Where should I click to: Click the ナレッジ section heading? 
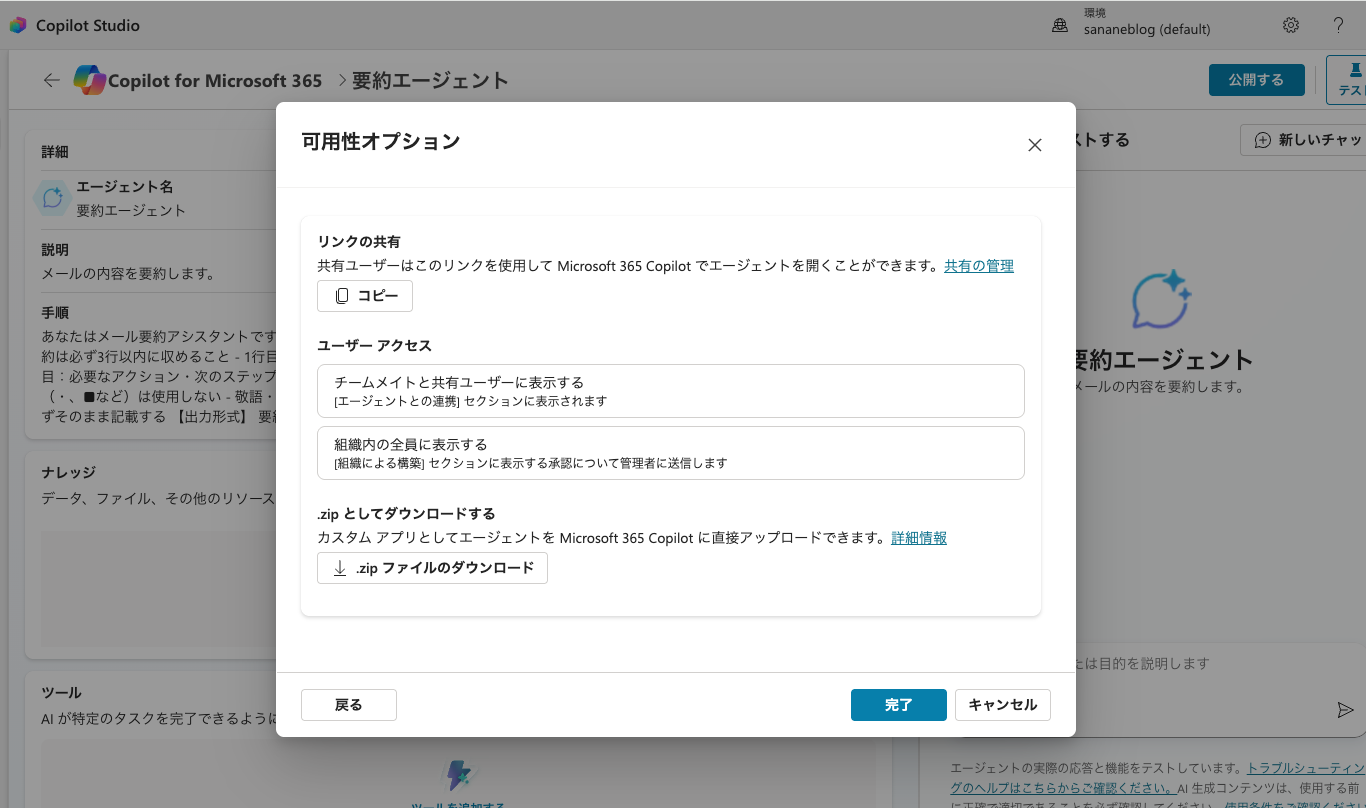(69, 472)
